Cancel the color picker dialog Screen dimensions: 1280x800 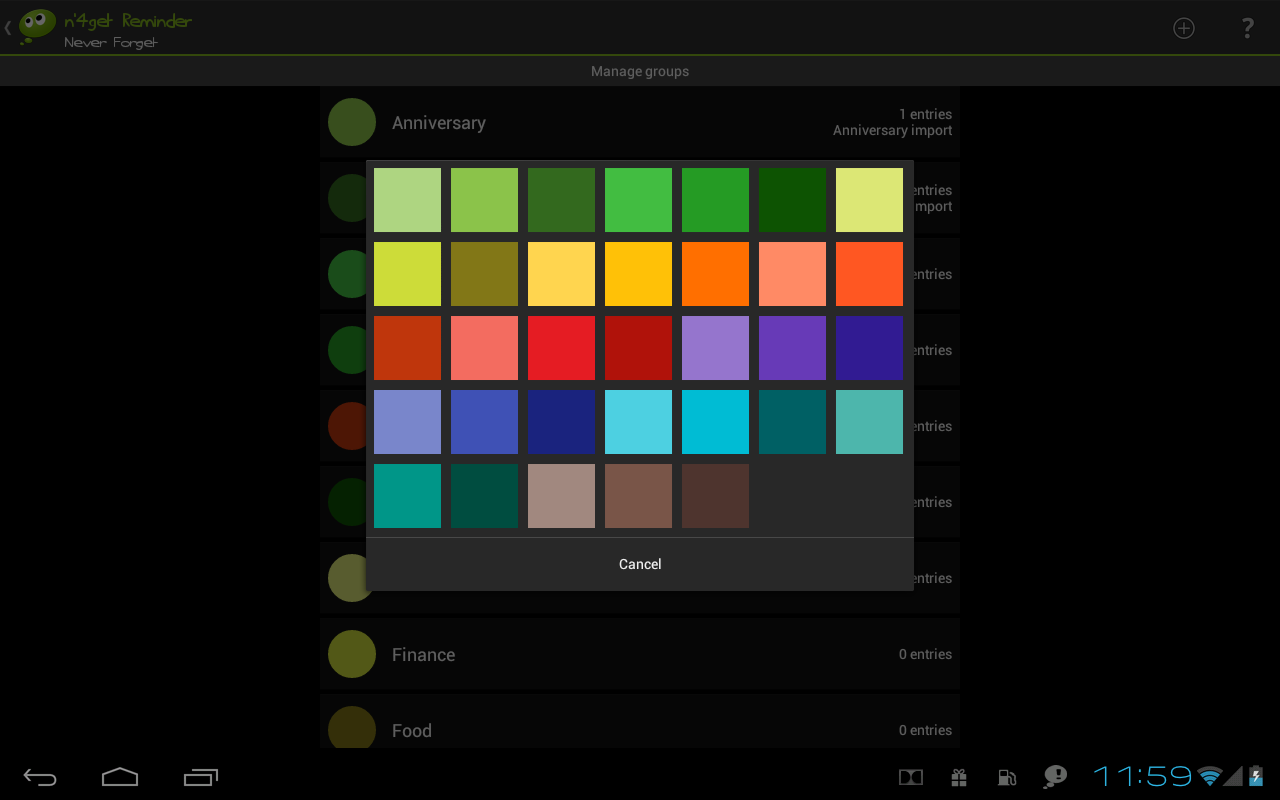(640, 564)
